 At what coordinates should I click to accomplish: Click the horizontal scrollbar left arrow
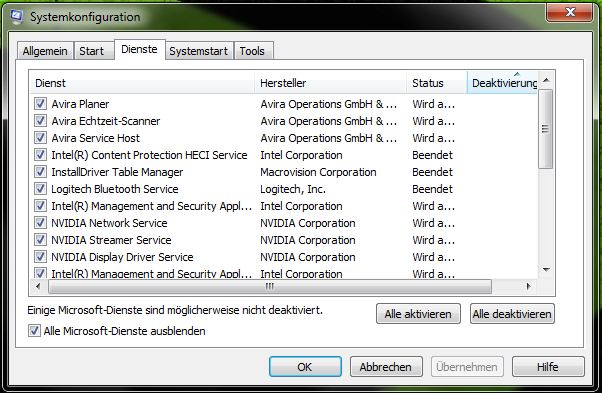[38, 286]
